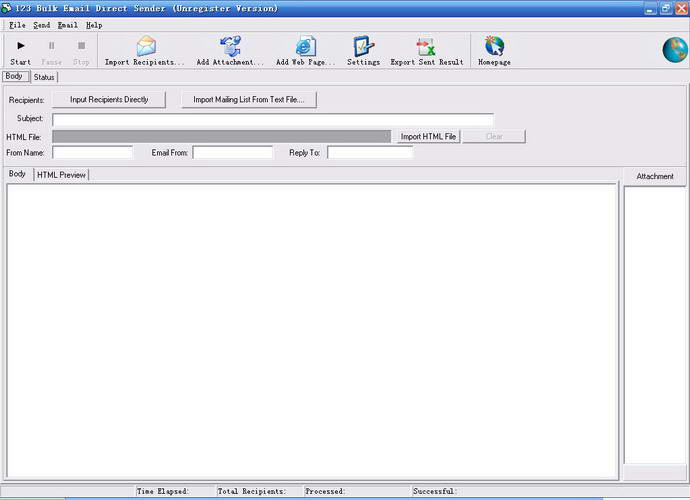Select the inner Body editor tab
This screenshot has height=500, width=690.
click(17, 174)
